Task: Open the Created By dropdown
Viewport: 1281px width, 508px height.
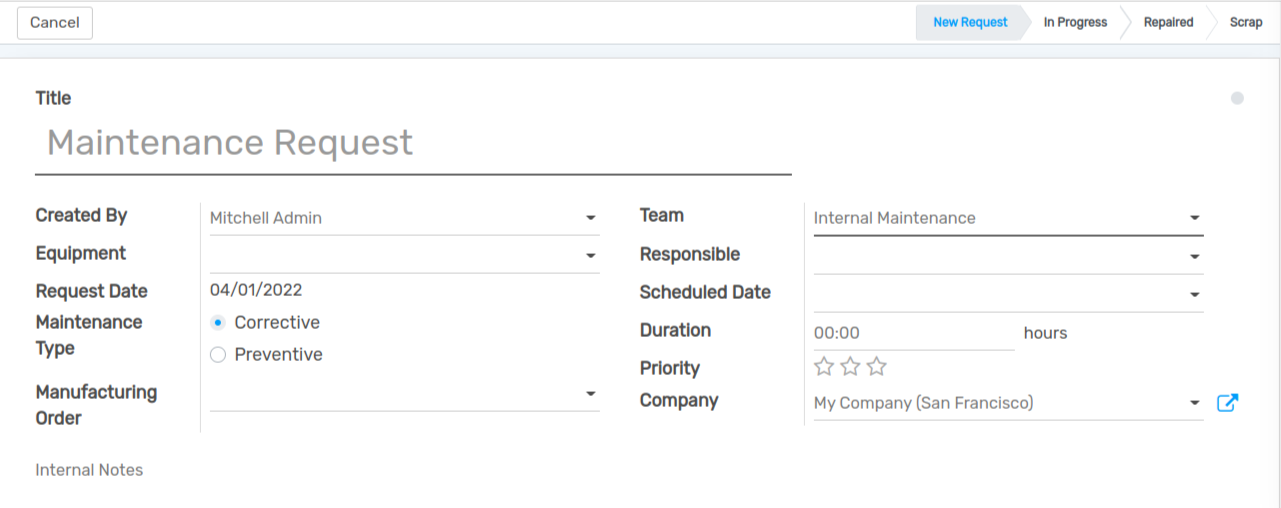Action: [x=590, y=218]
